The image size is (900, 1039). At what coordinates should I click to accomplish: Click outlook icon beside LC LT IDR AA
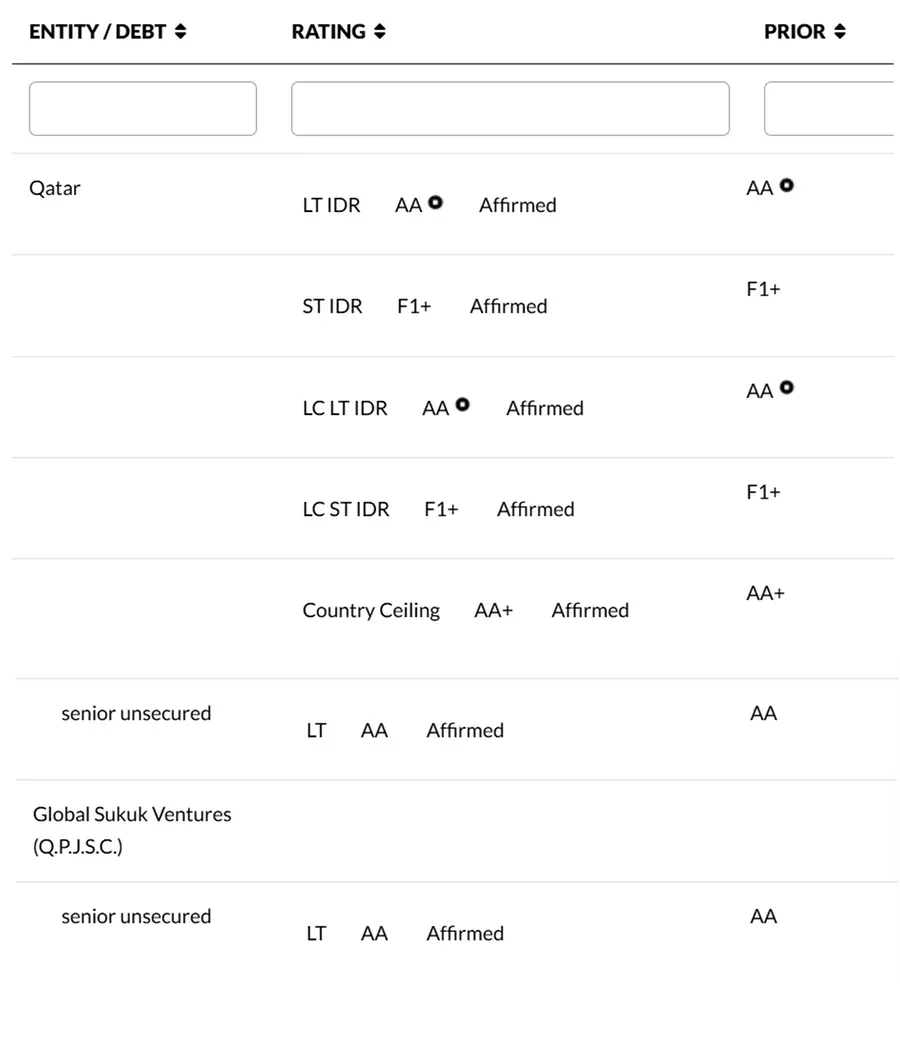462,405
